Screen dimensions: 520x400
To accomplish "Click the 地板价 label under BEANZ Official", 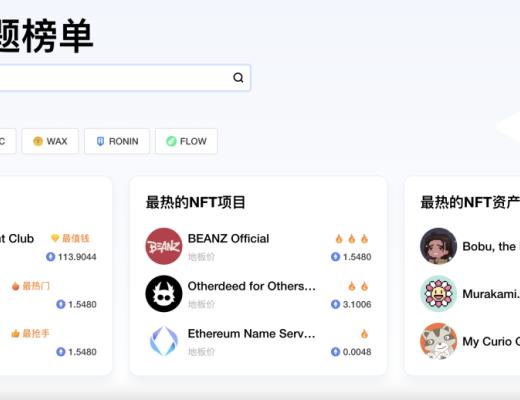I will tap(201, 257).
